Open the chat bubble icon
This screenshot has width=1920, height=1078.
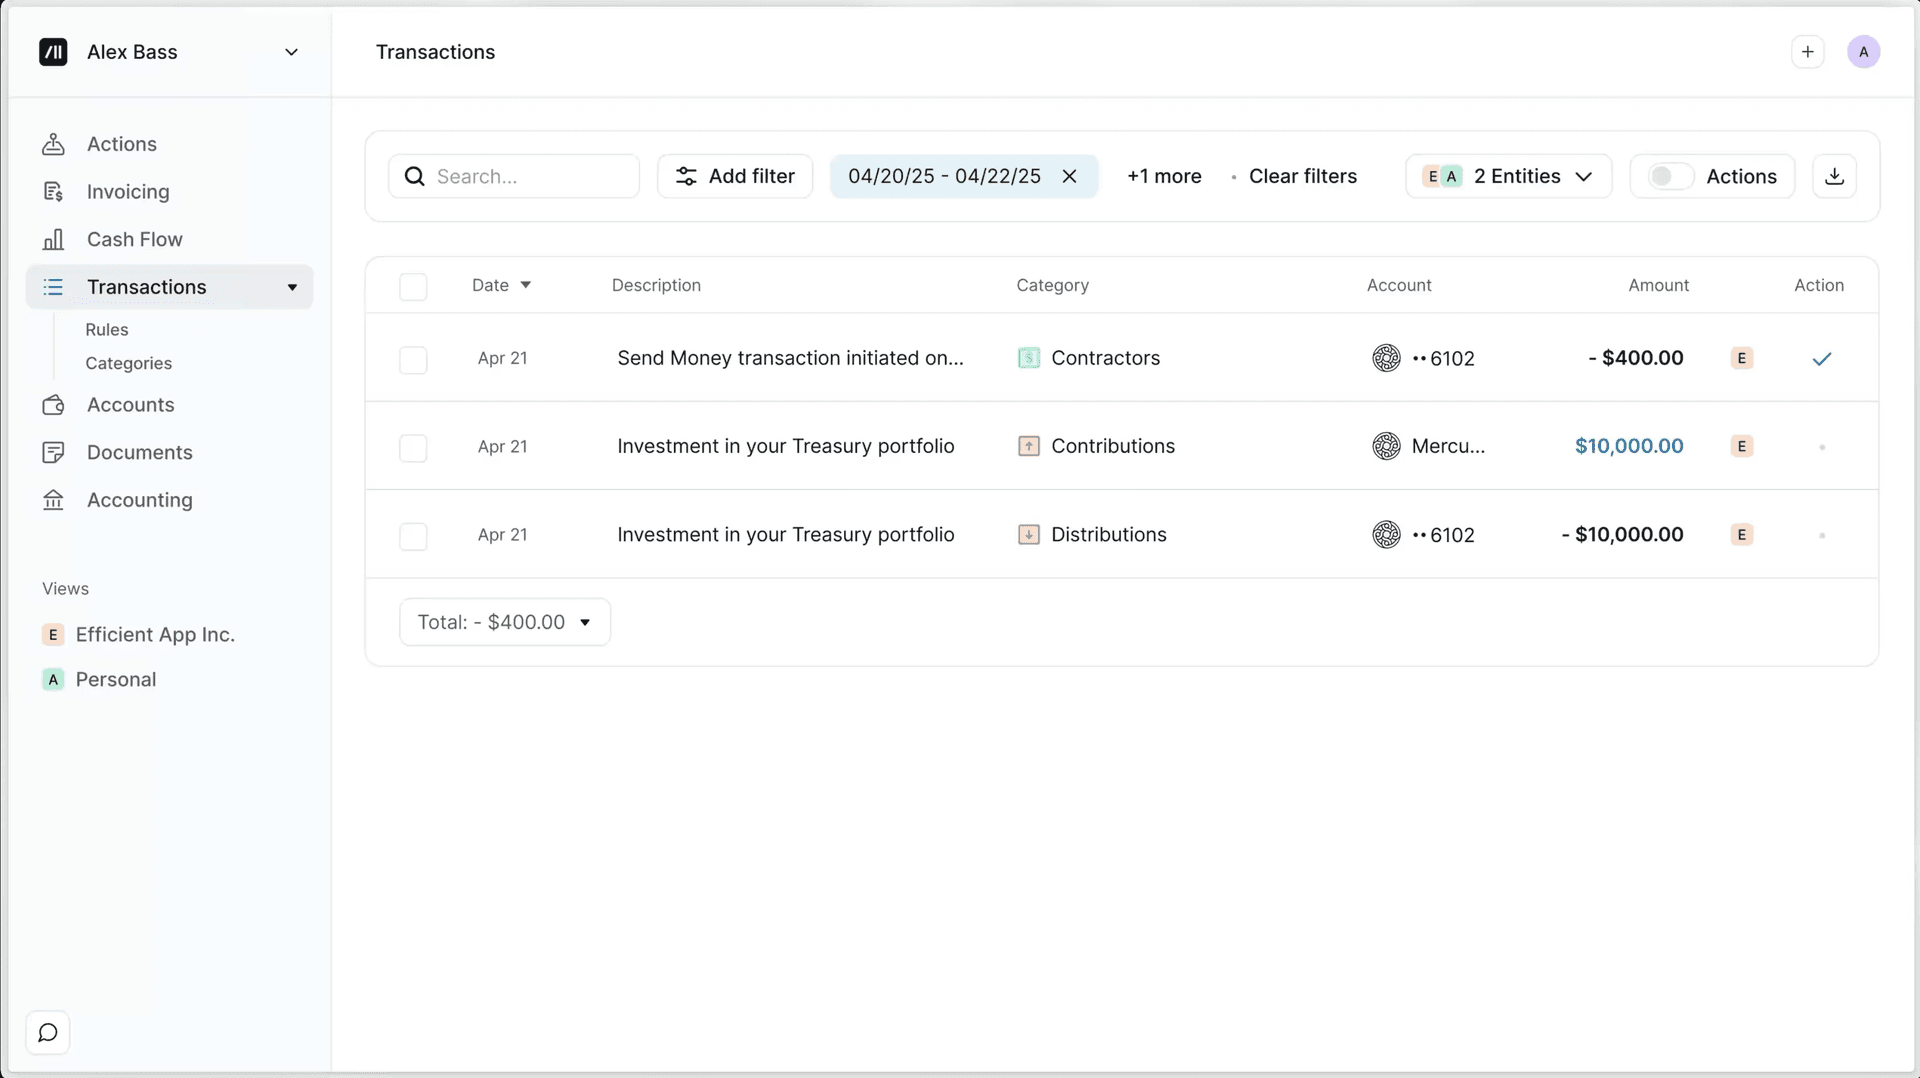point(47,1032)
